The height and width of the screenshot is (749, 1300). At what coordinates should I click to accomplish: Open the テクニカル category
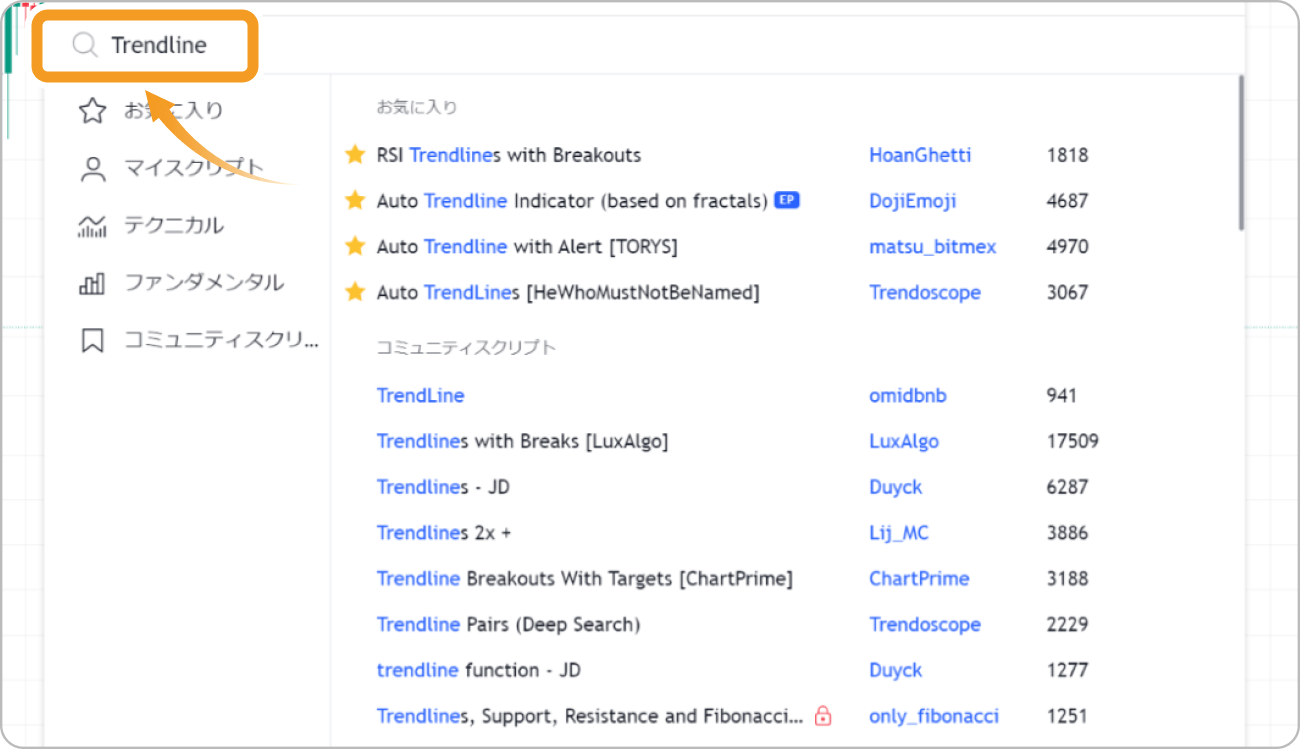pos(150,225)
